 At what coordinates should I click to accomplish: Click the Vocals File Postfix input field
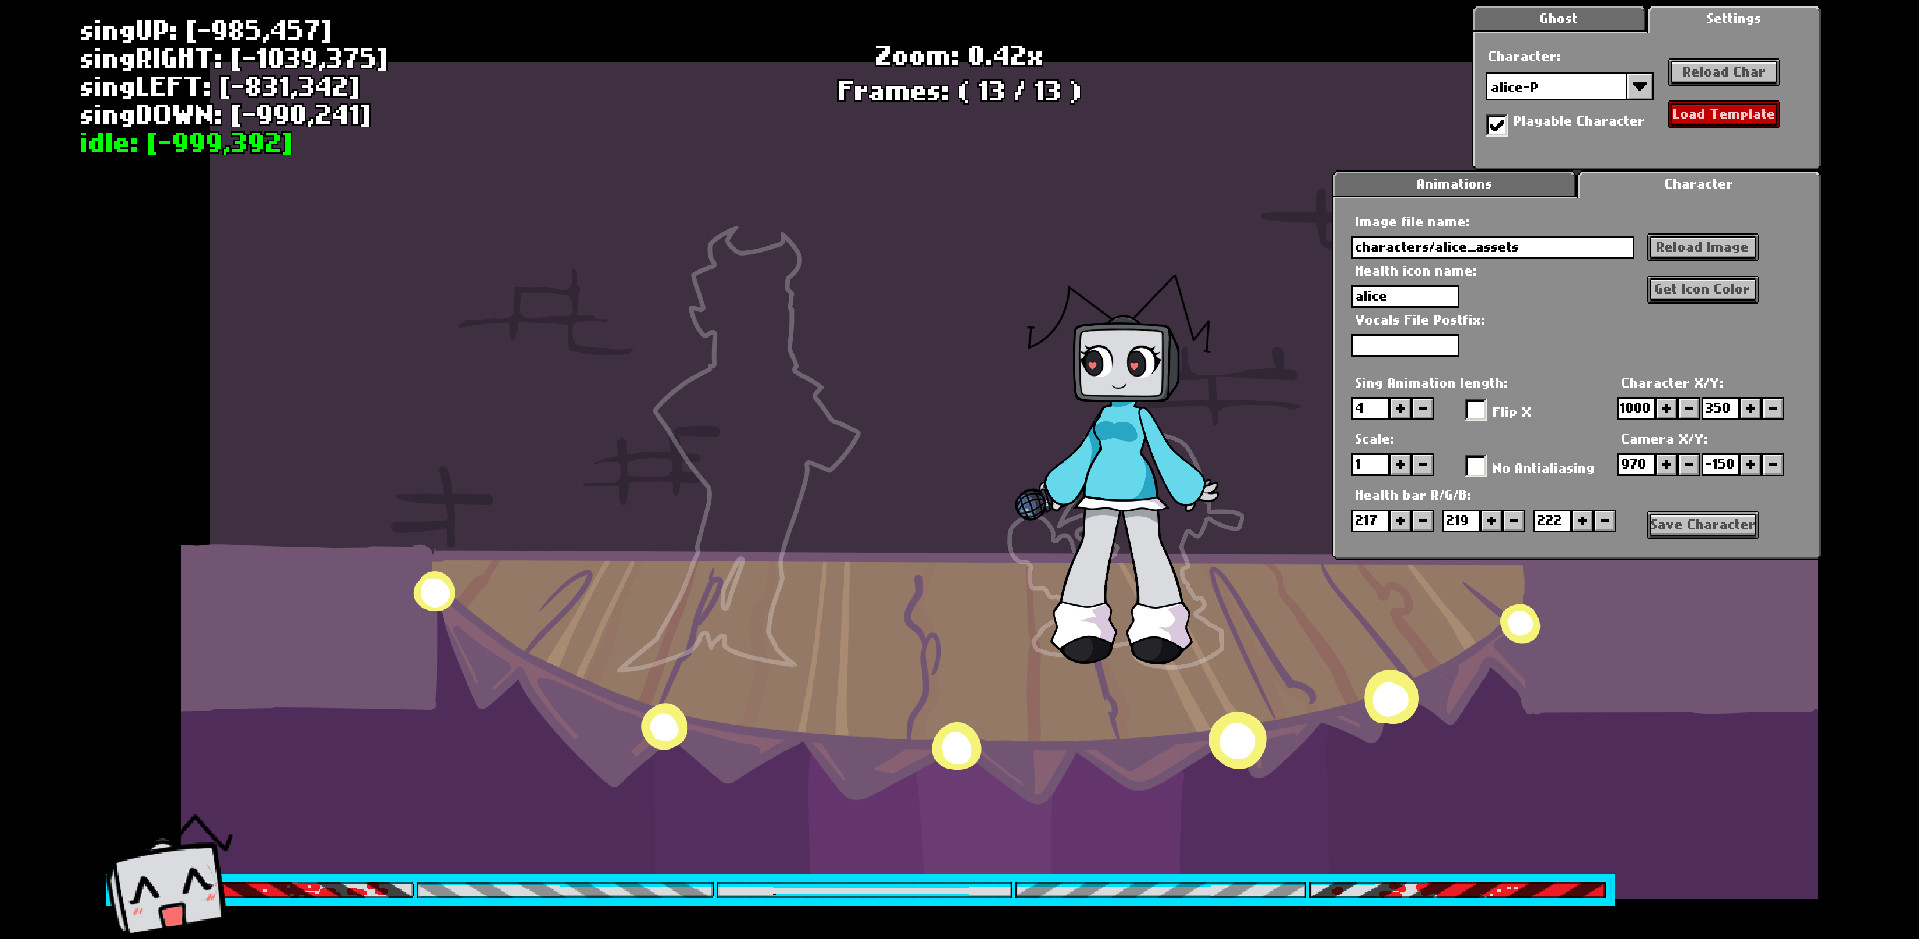1403,345
